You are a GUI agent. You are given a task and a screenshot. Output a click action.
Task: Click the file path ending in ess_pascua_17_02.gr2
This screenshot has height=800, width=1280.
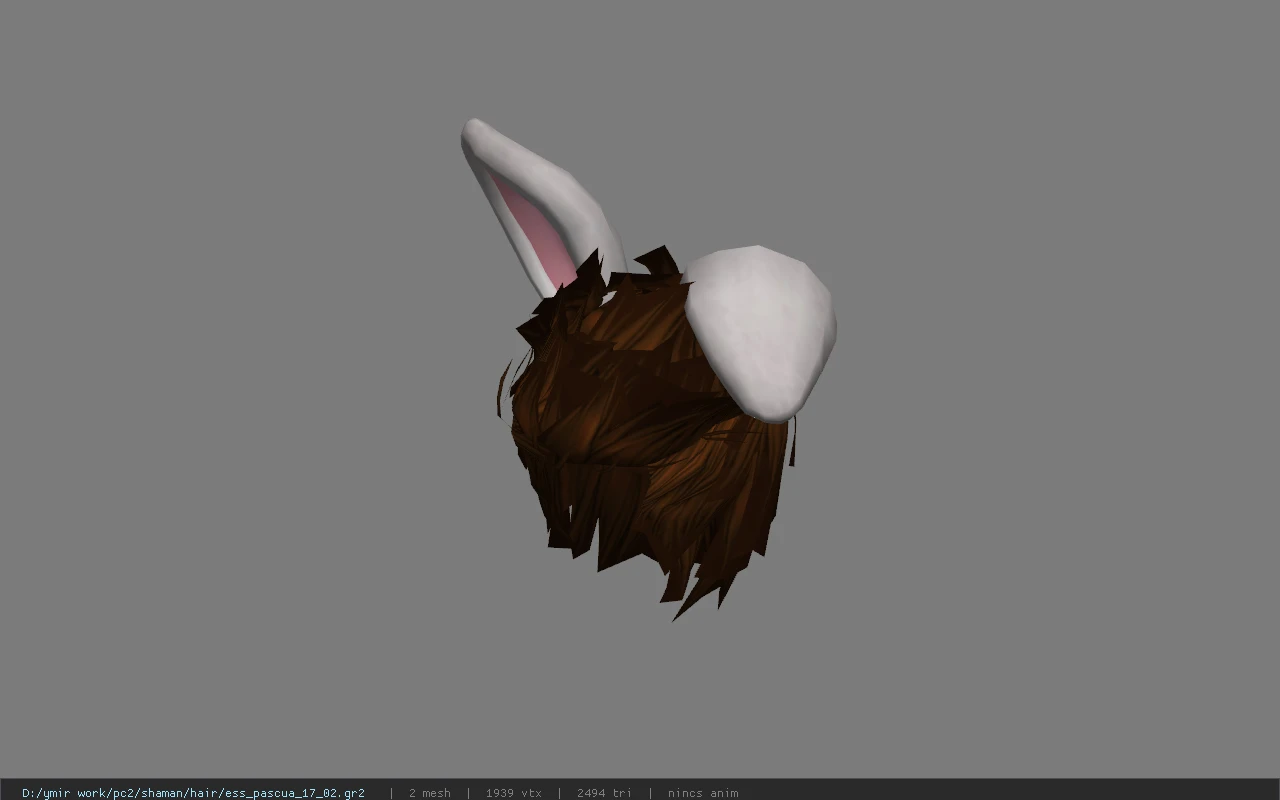[x=193, y=793]
